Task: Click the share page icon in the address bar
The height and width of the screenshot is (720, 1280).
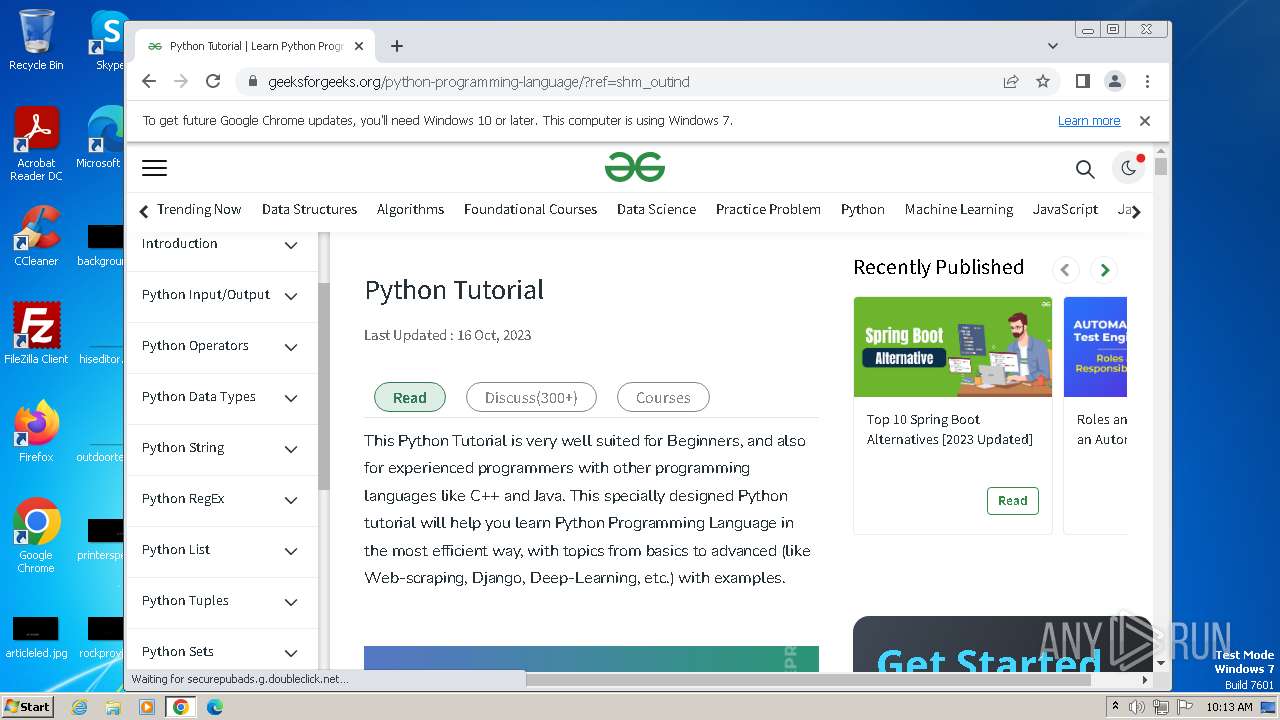Action: pyautogui.click(x=1011, y=82)
